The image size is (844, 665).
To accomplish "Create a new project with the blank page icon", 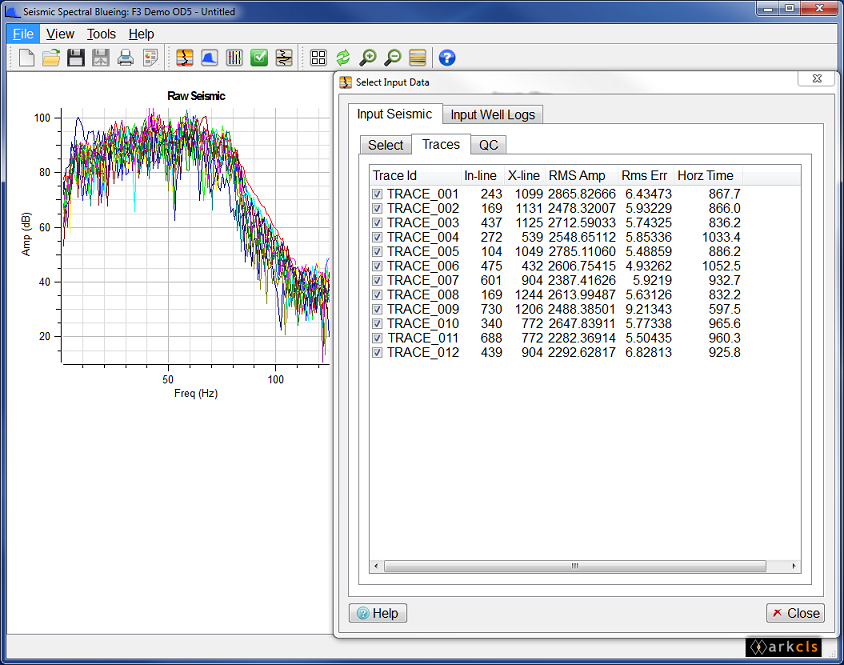I will pyautogui.click(x=26, y=58).
